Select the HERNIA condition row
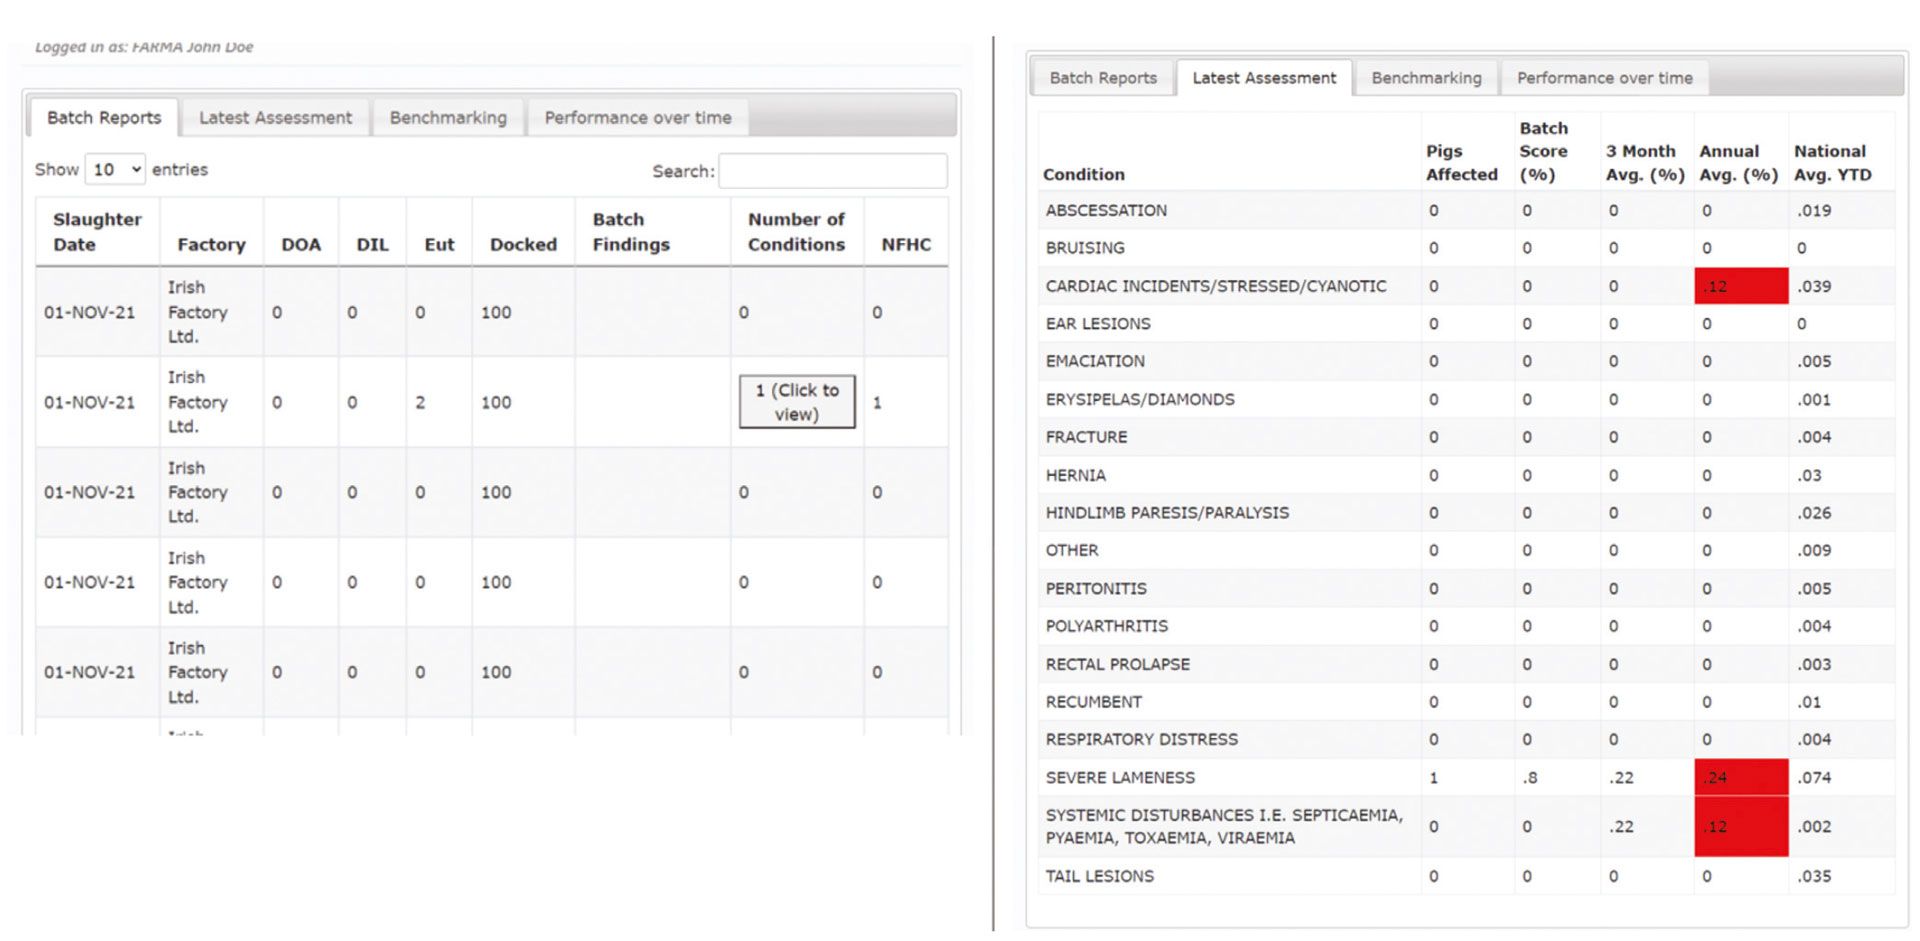The image size is (1920, 941). tap(1466, 475)
